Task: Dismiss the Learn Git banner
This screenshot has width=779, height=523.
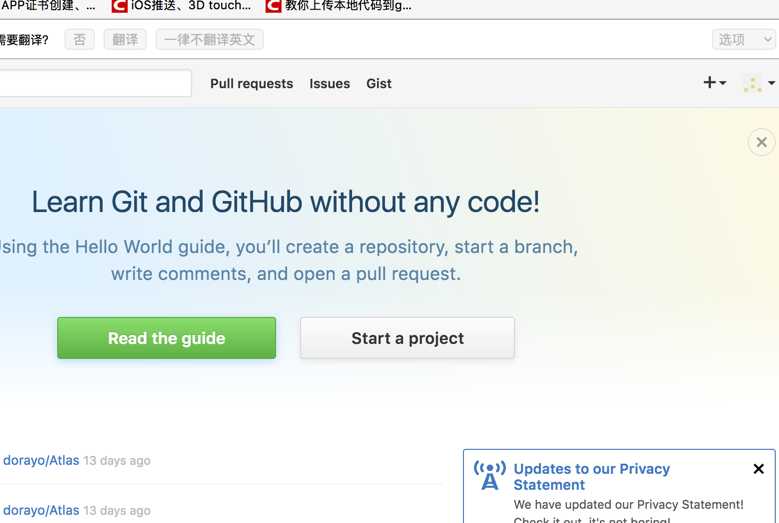Action: (761, 143)
